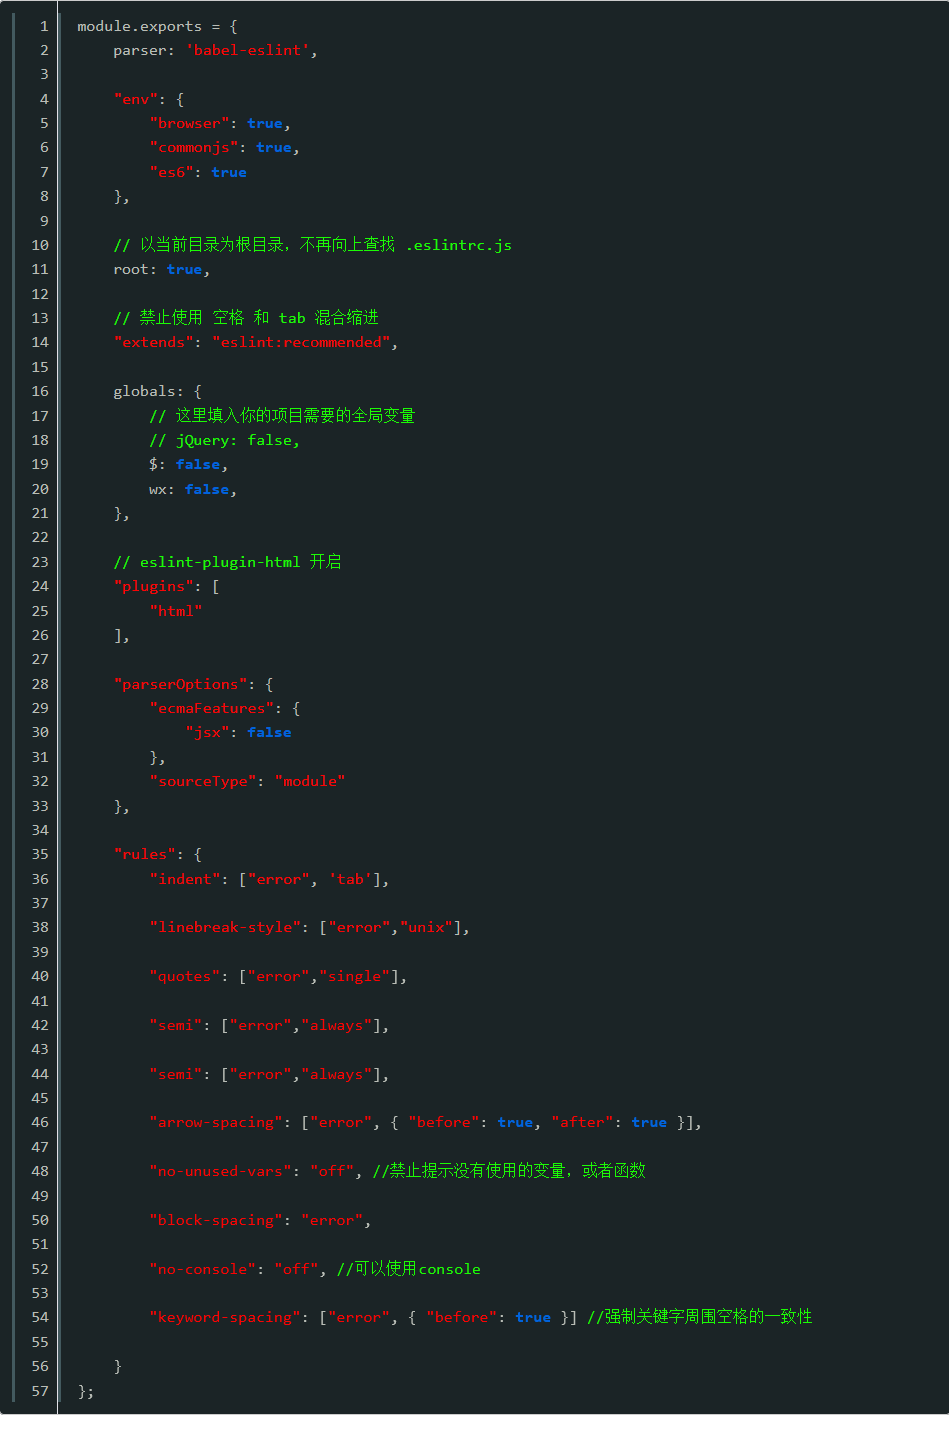Viewport: 949px width, 1441px height.
Task: Click the "plugins" key
Action: pyautogui.click(x=153, y=586)
